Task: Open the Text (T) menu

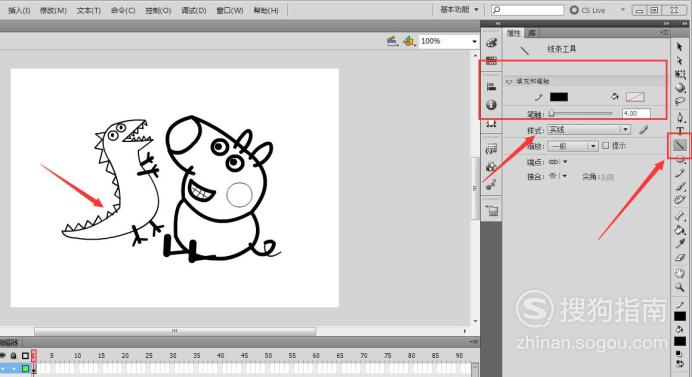Action: [88, 10]
